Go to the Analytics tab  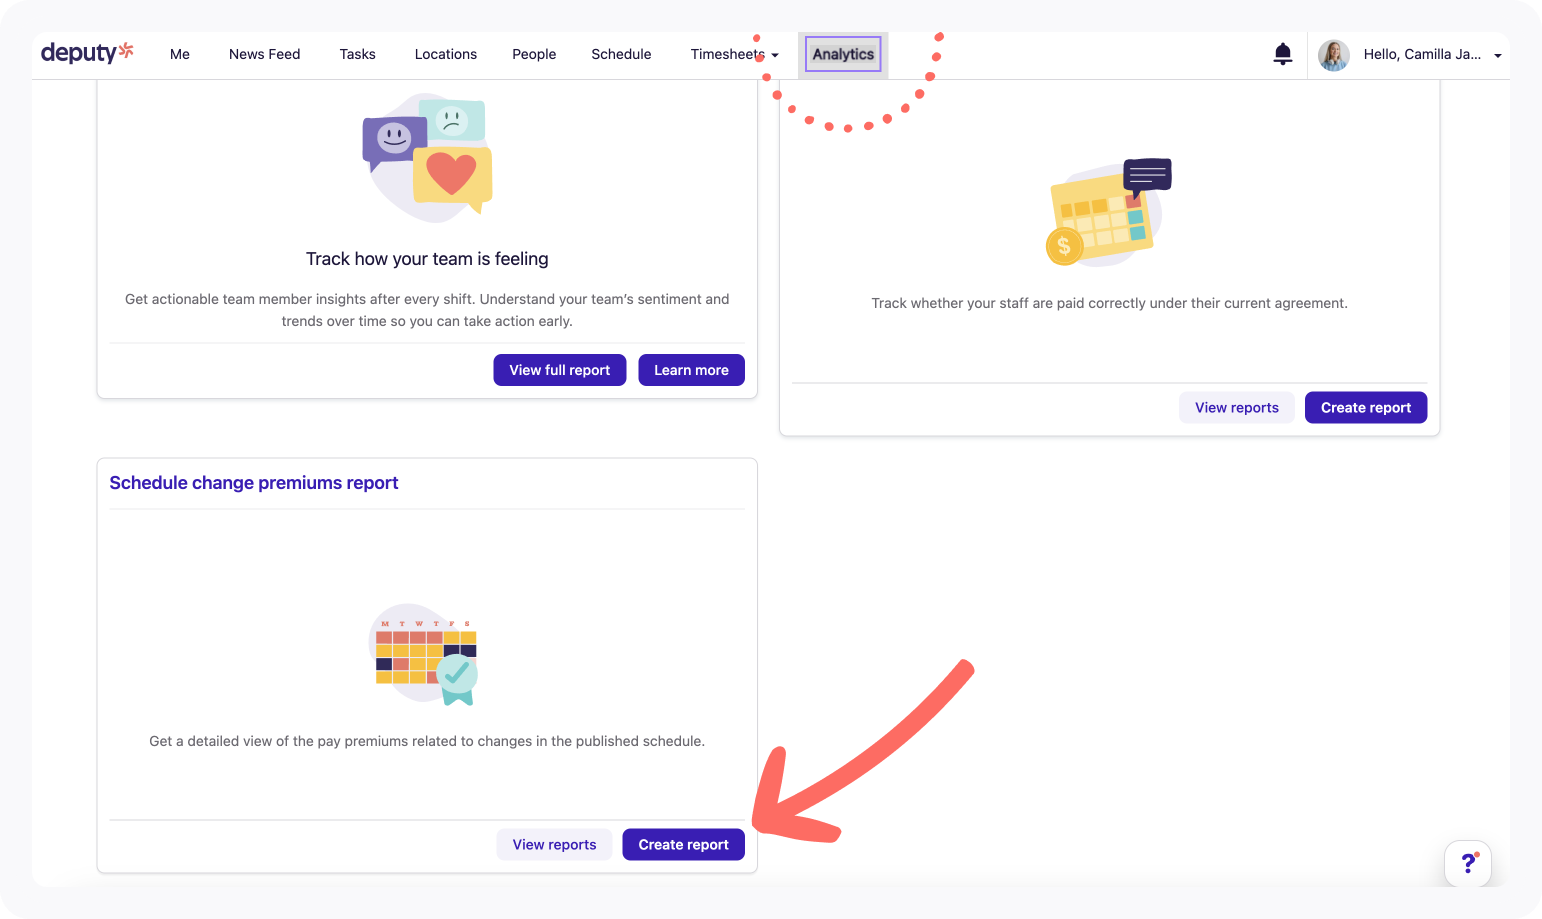[843, 54]
